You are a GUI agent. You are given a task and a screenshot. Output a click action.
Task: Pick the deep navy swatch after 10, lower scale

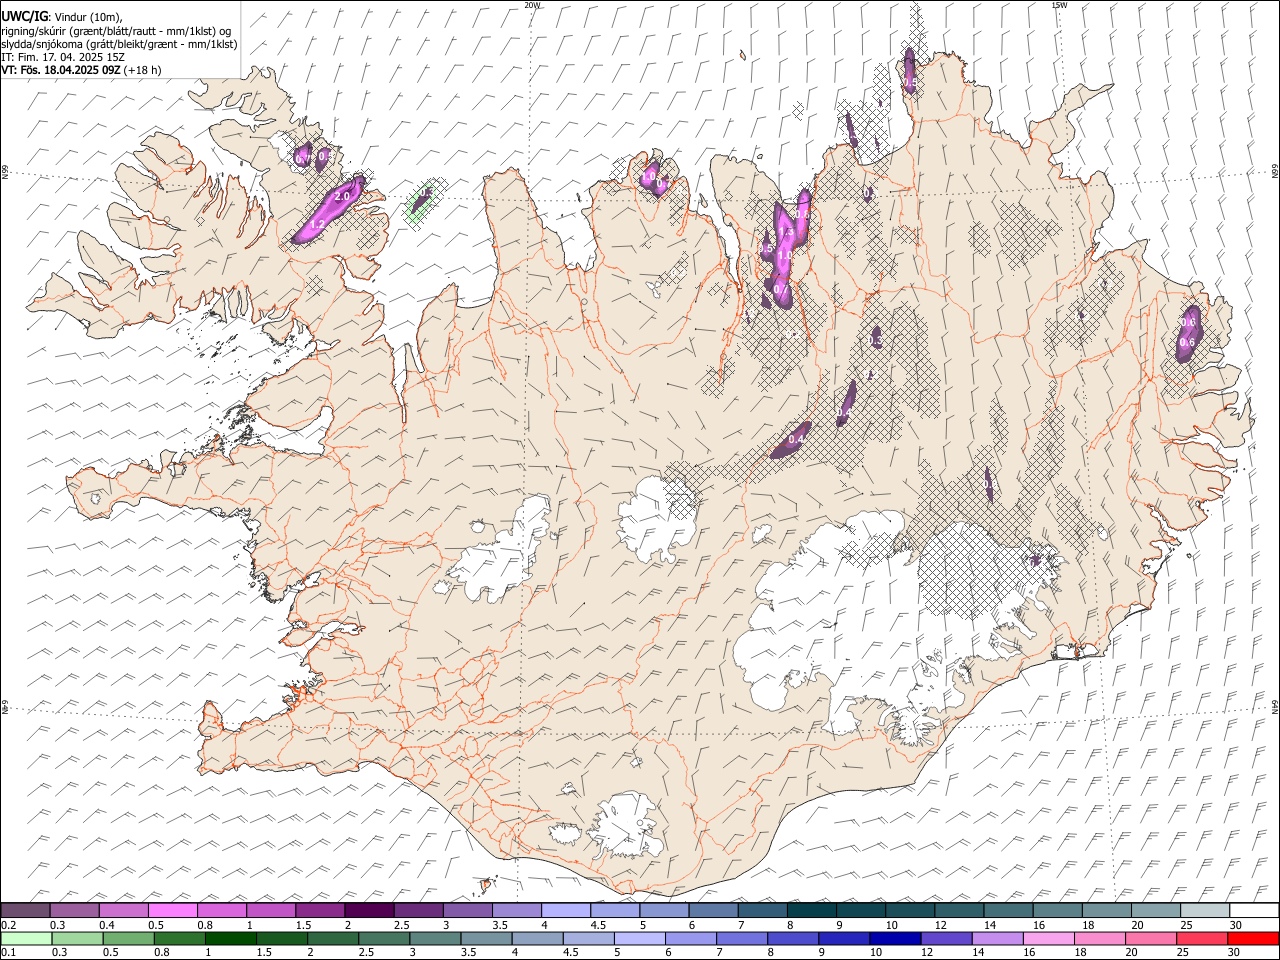[x=894, y=938]
